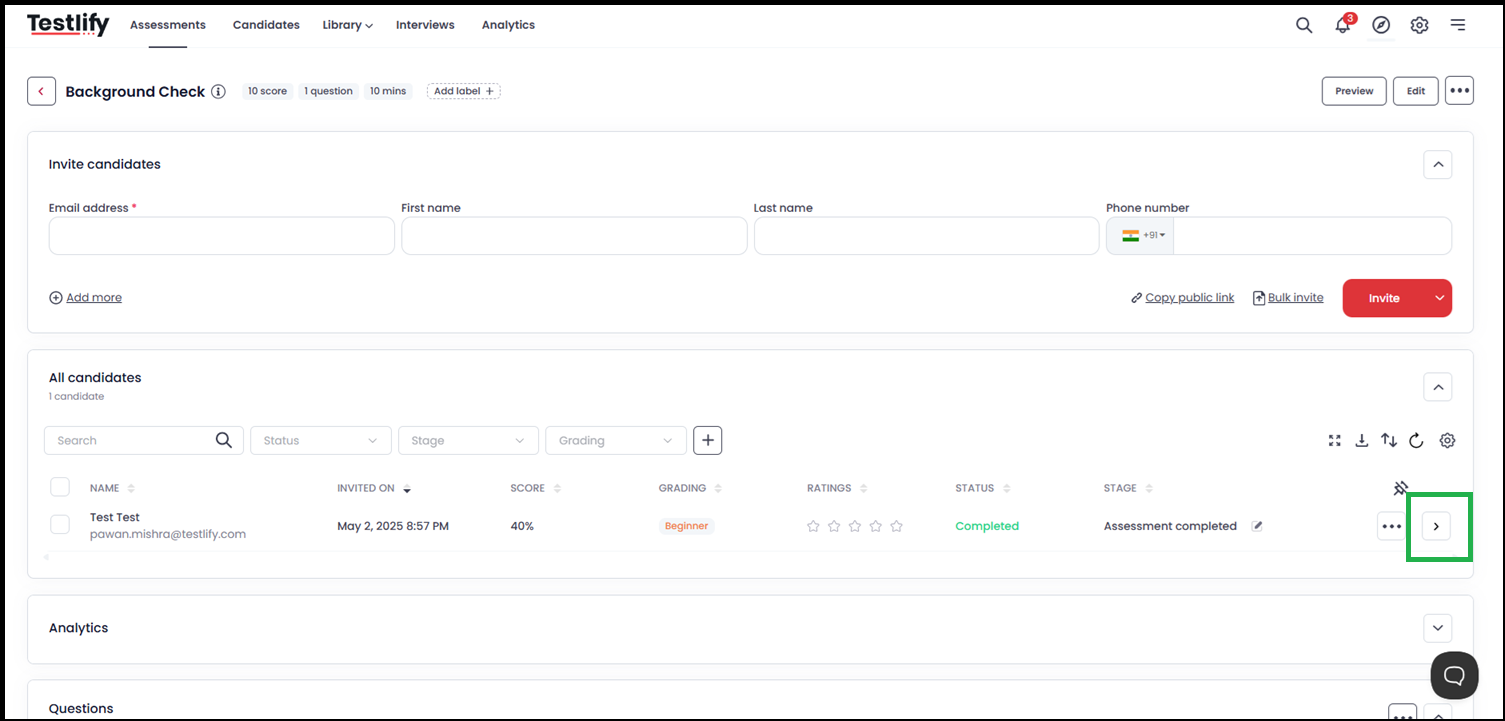This screenshot has height=721, width=1505.
Task: Open the Test Test row three-dot menu
Action: point(1391,526)
